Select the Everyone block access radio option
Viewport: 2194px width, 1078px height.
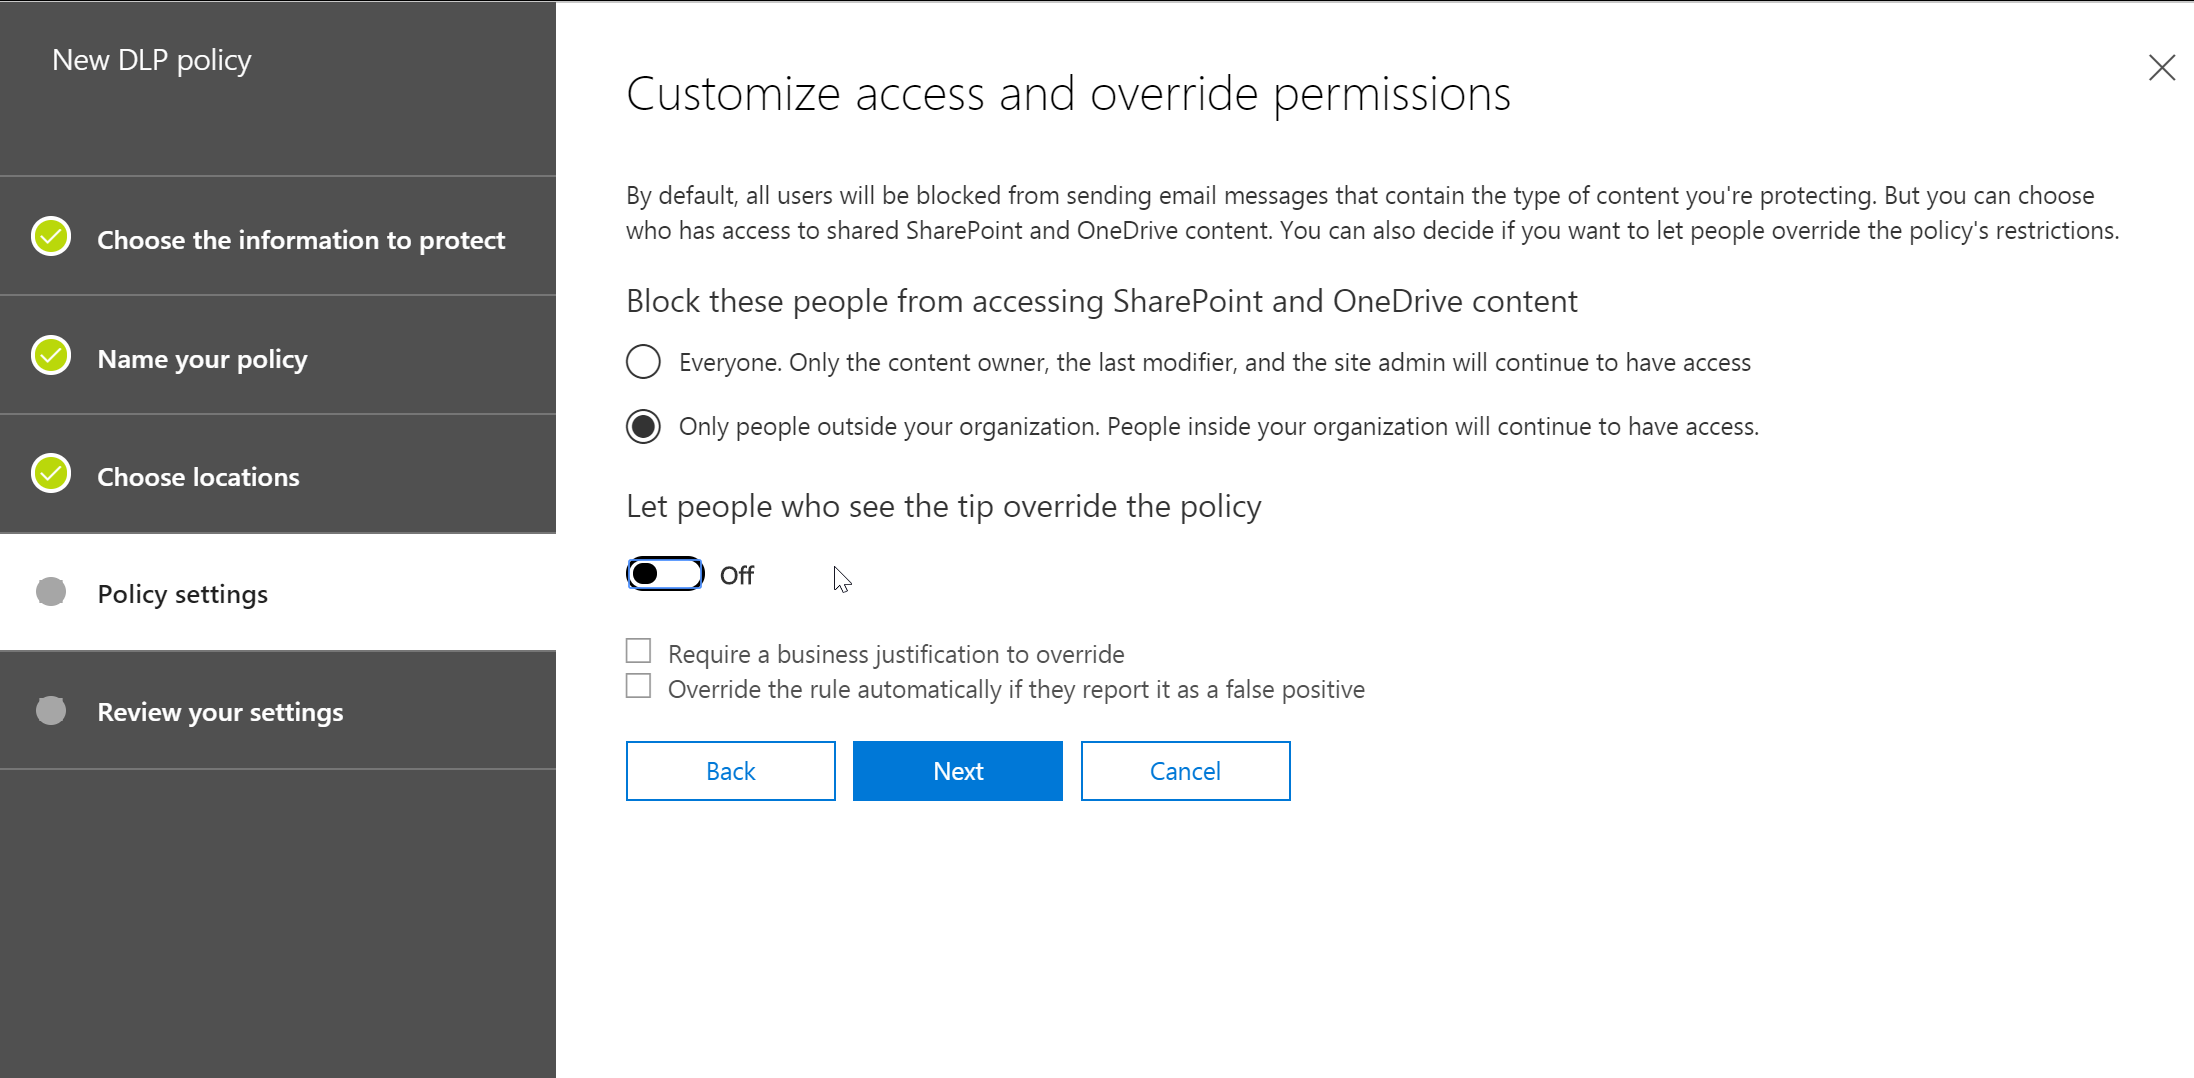tap(643, 362)
